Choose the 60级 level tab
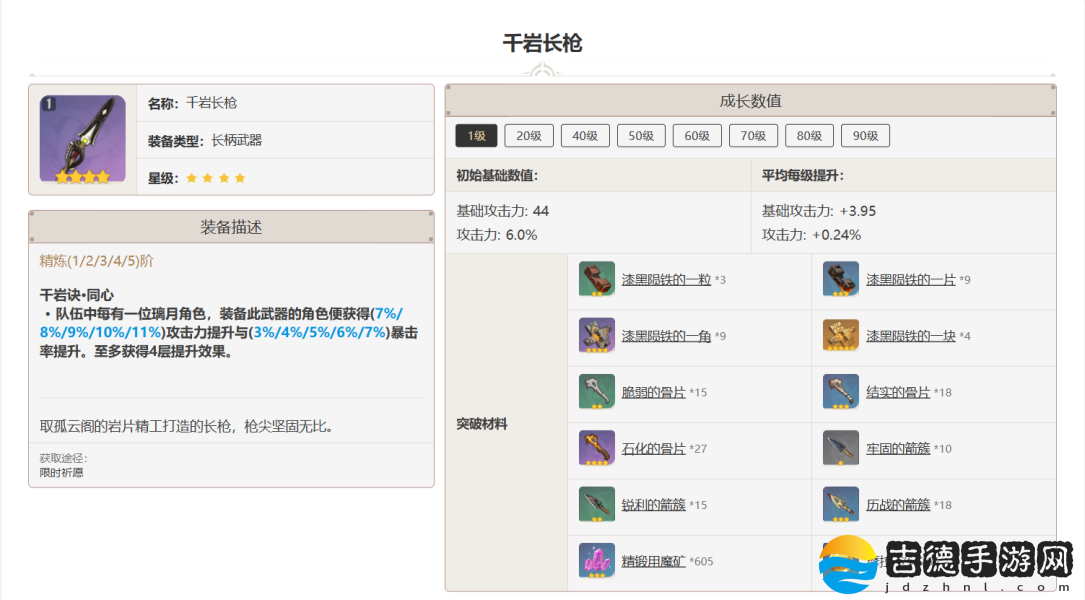1085x600 pixels. click(x=697, y=136)
